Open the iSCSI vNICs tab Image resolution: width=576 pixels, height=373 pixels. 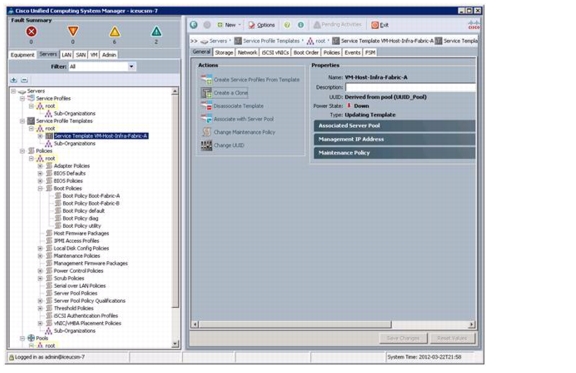click(x=275, y=53)
